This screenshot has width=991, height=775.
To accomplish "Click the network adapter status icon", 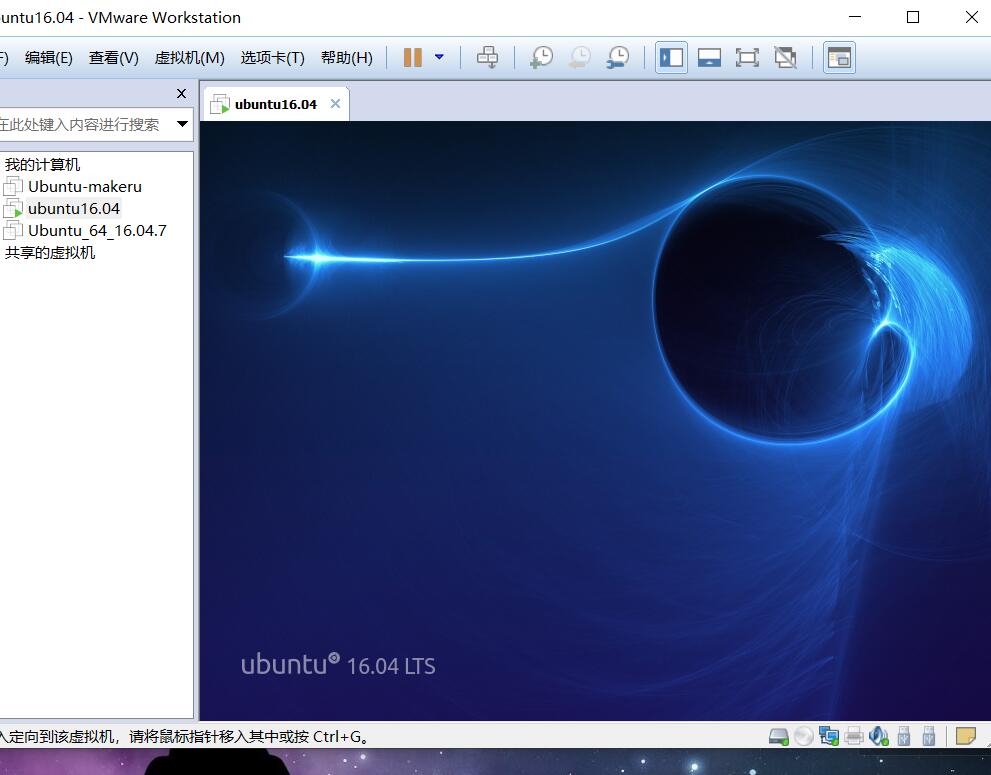I will (x=828, y=736).
